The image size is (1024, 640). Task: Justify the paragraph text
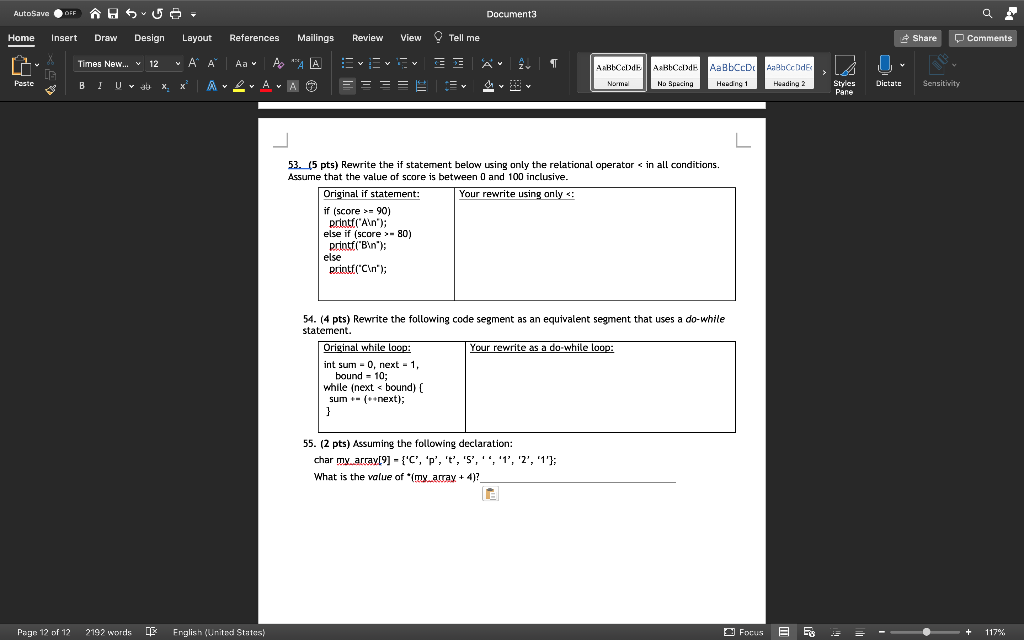[x=403, y=86]
